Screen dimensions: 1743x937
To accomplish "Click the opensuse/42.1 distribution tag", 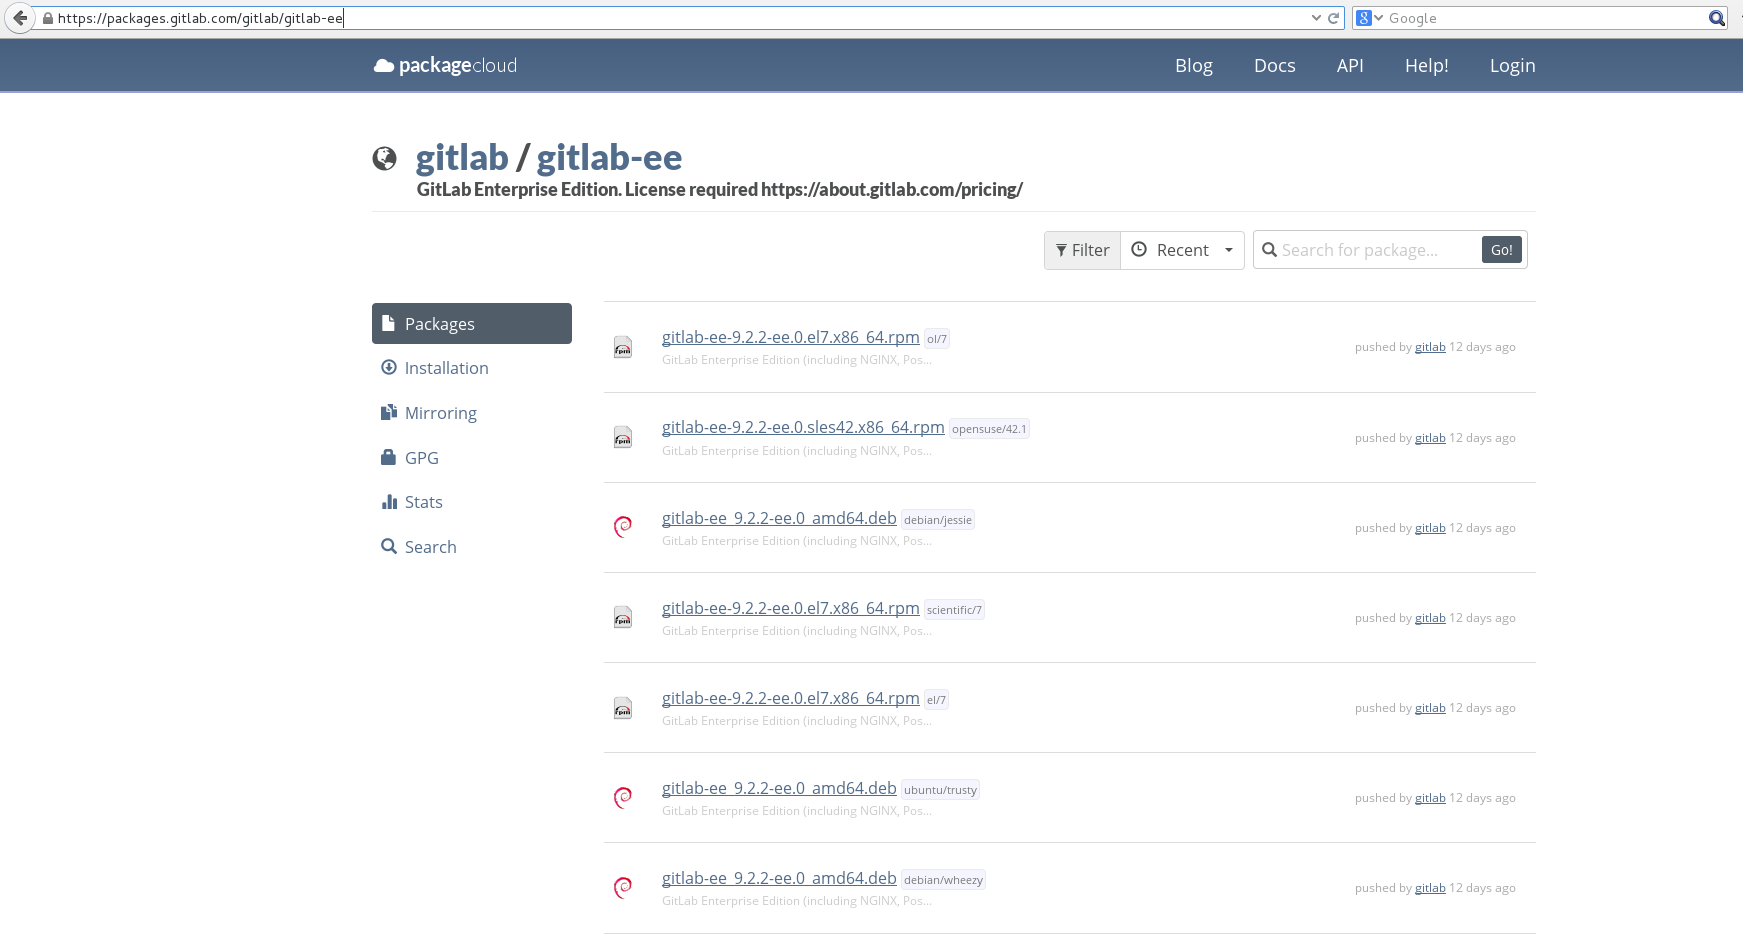I will [989, 429].
